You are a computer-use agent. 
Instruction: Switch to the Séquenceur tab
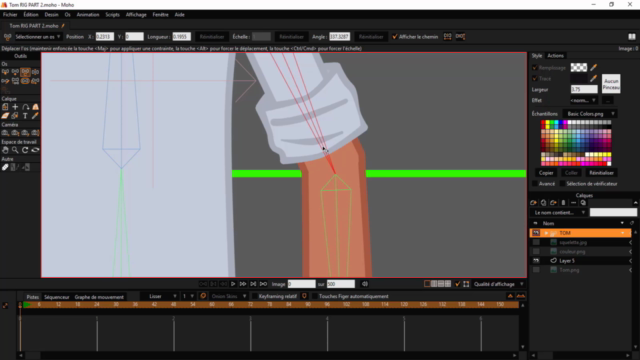pyautogui.click(x=56, y=297)
